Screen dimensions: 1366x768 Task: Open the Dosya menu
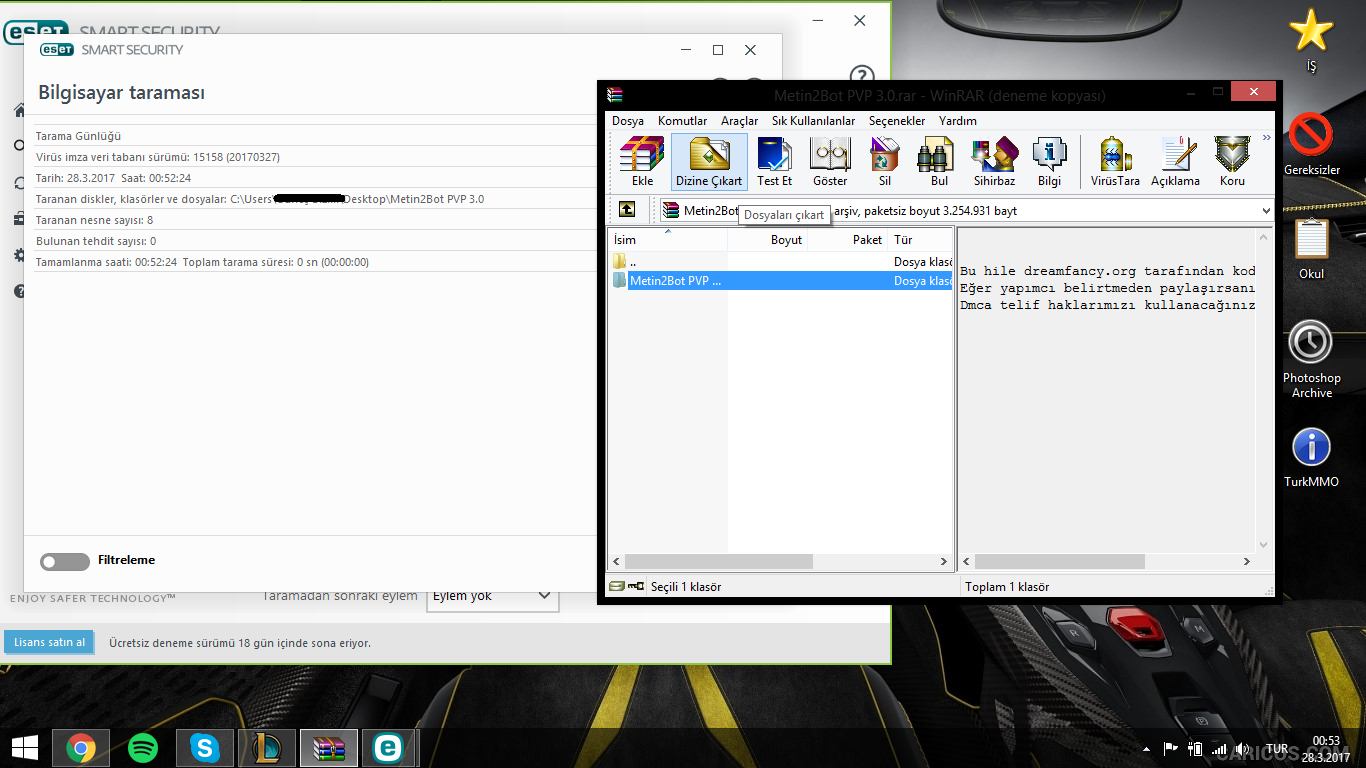628,121
